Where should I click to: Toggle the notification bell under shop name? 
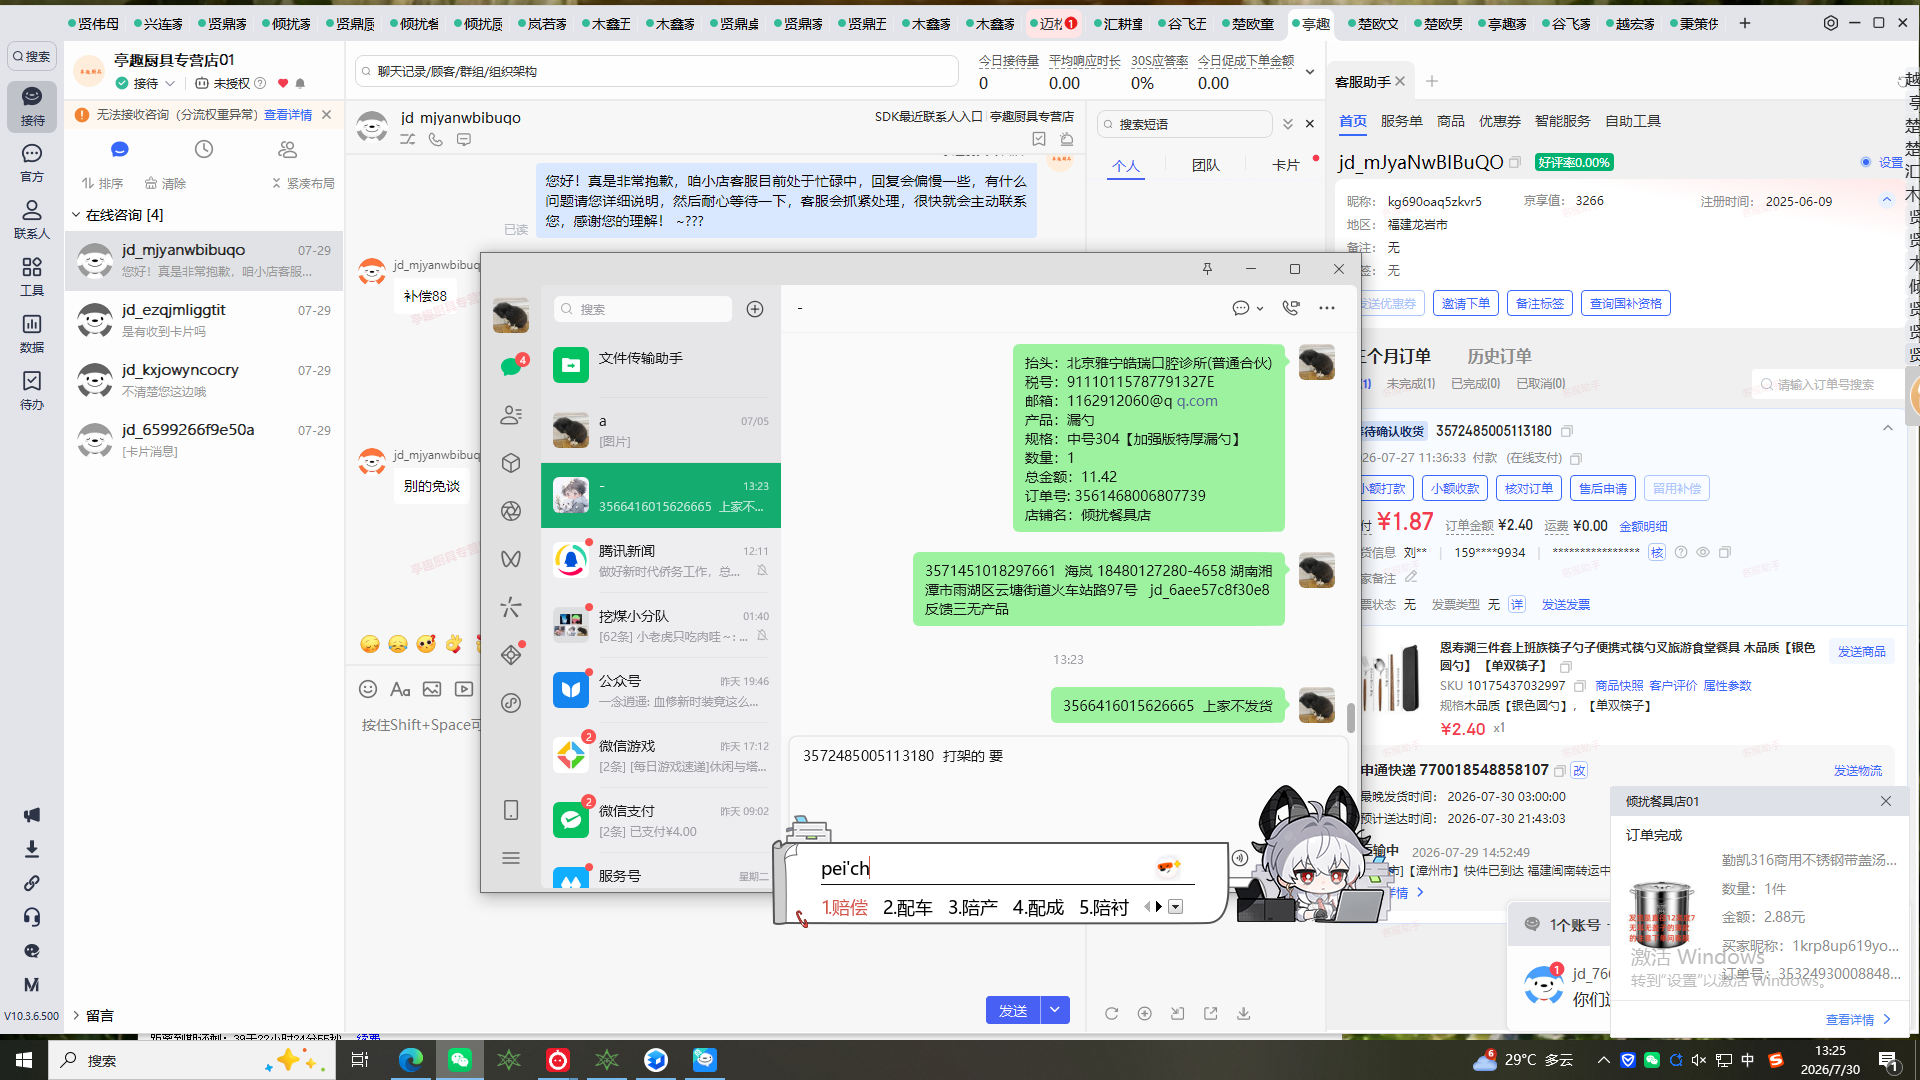pyautogui.click(x=300, y=83)
